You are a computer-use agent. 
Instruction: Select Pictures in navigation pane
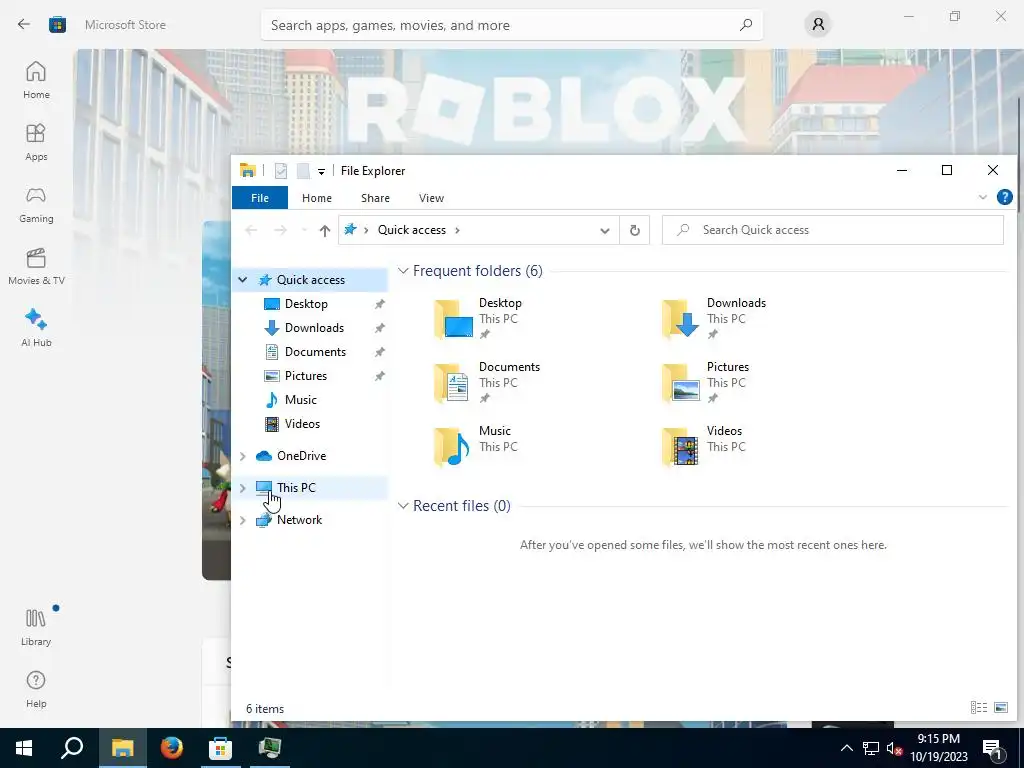click(x=306, y=376)
